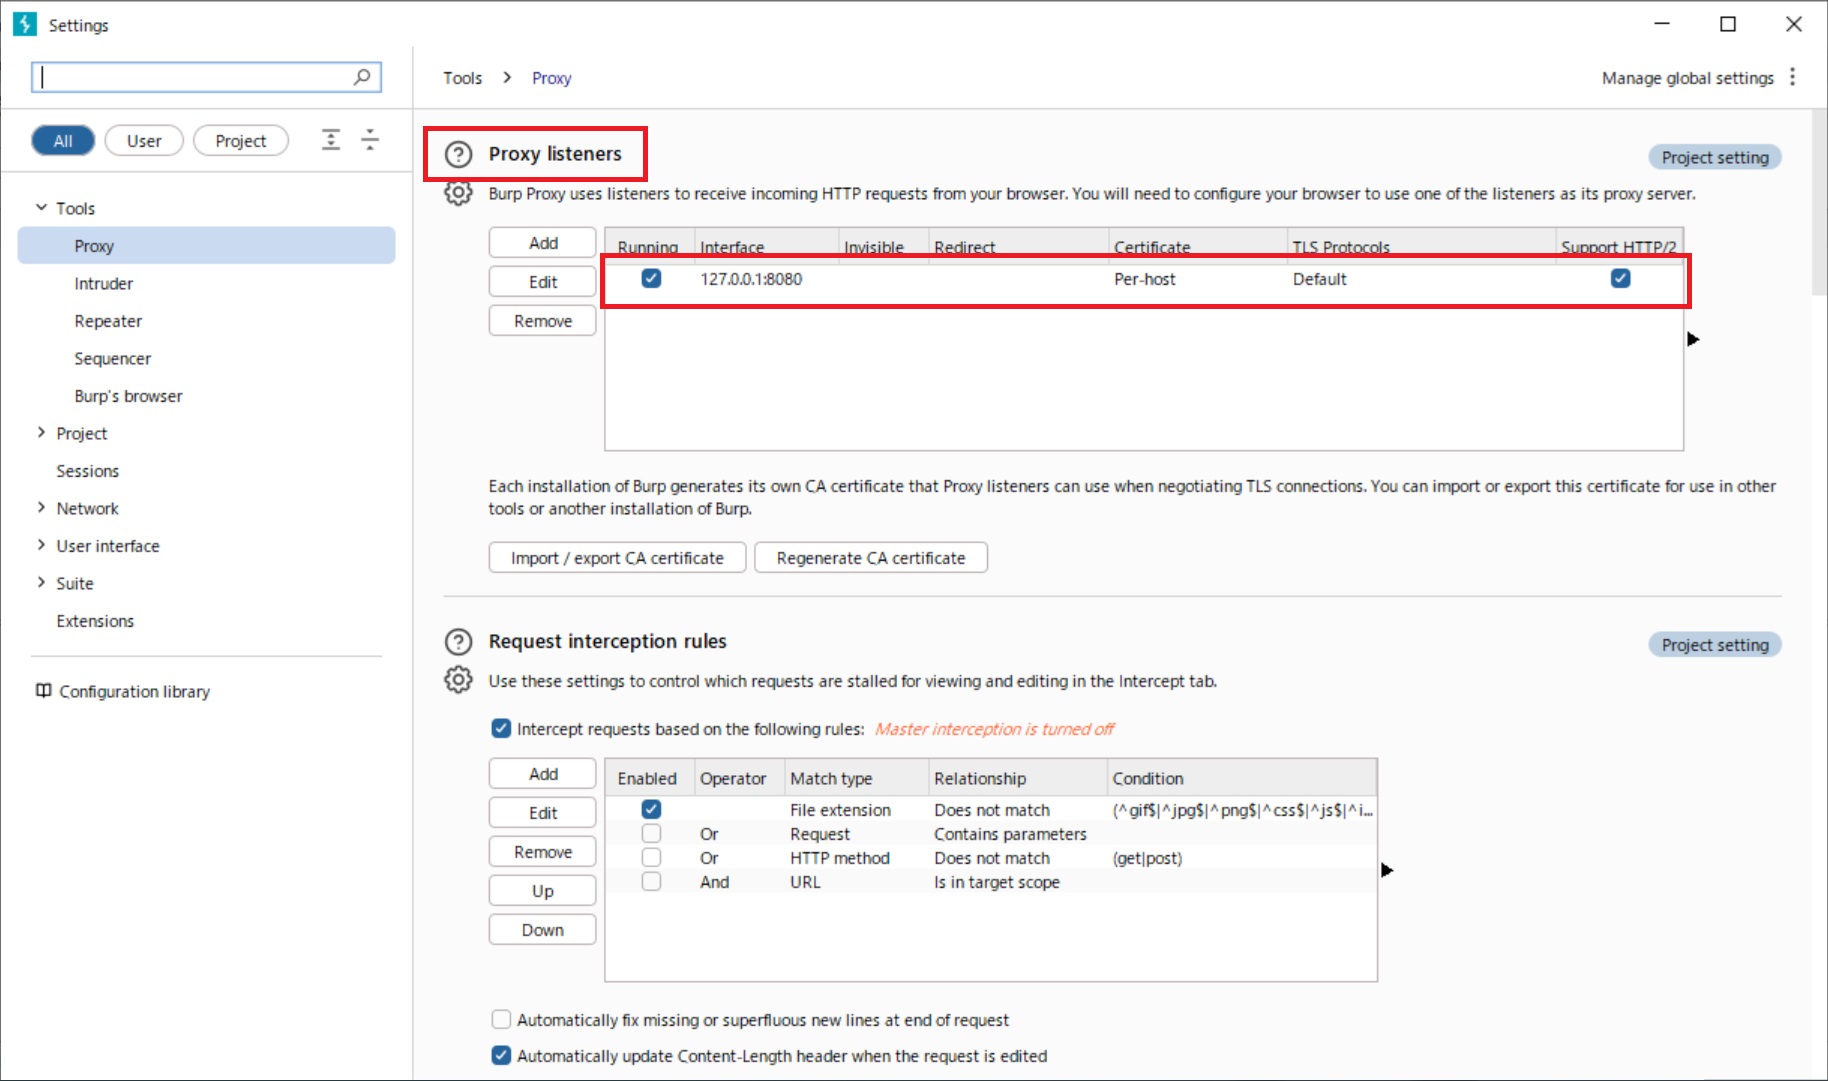Screen dimensions: 1828x1081
Task: Select the All filter tab
Action: coord(63,141)
